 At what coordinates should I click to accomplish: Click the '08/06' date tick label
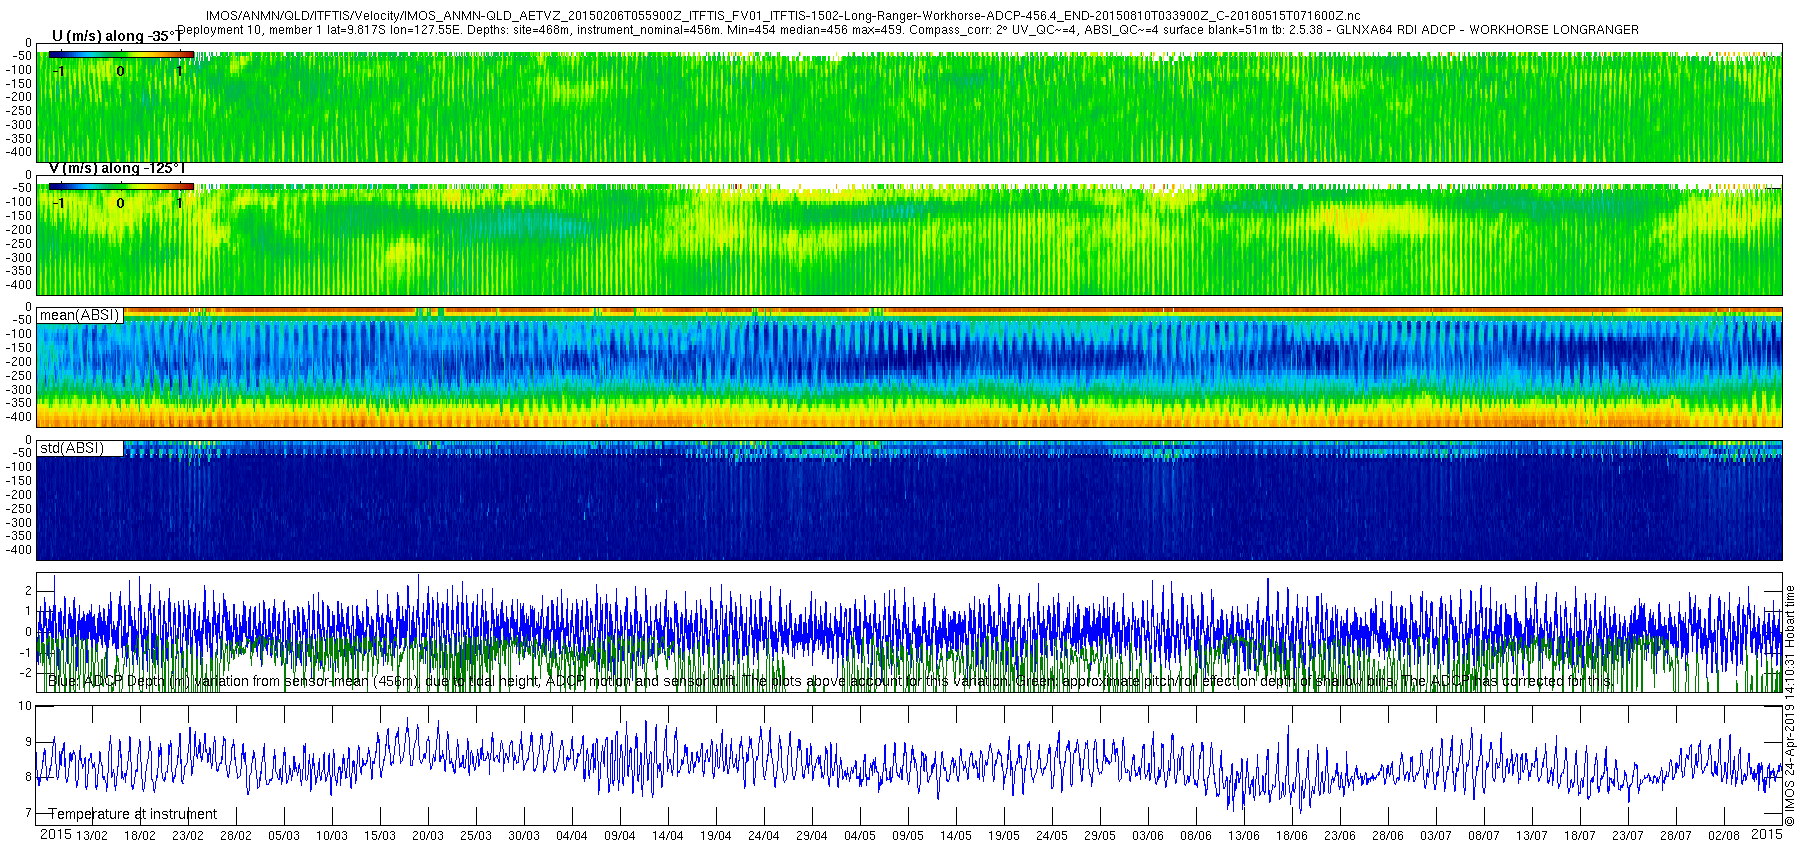[1195, 836]
